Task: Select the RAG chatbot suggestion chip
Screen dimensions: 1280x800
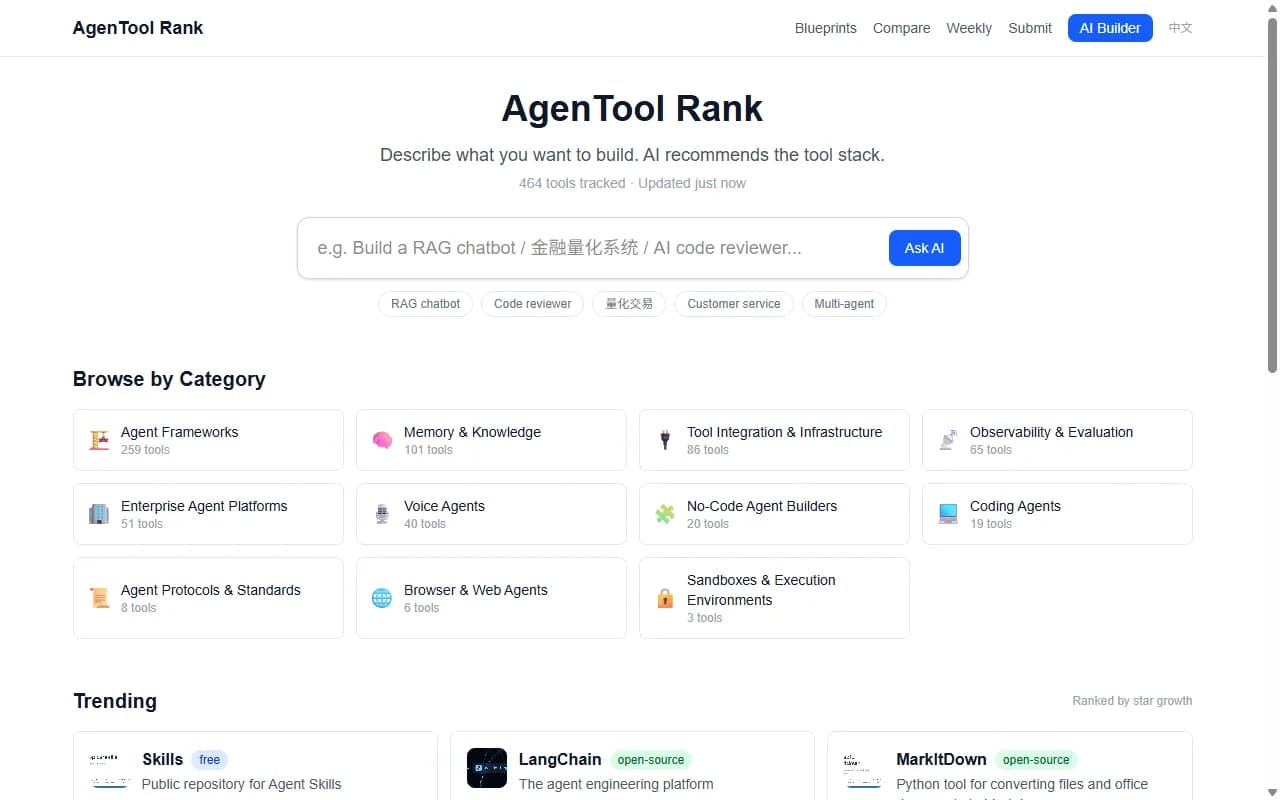Action: pyautogui.click(x=426, y=304)
